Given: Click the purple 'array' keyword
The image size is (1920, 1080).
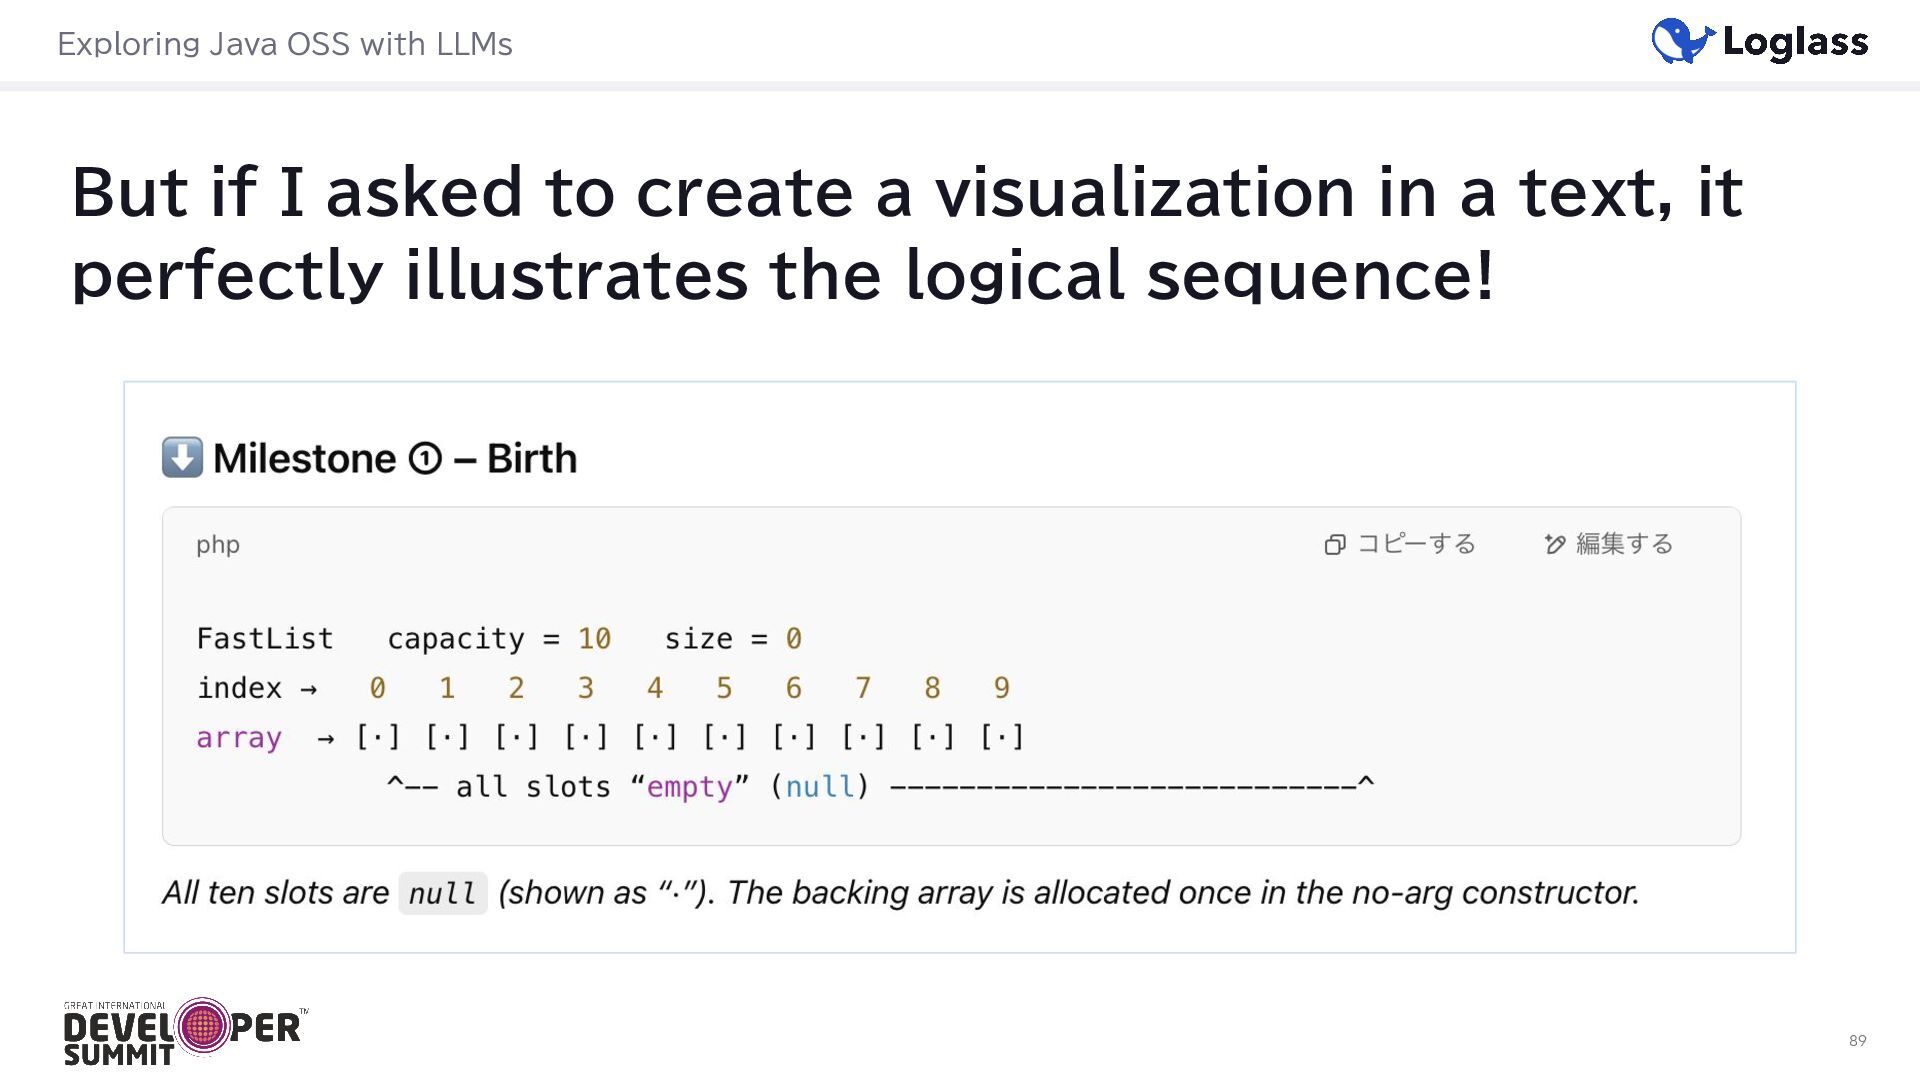Looking at the screenshot, I should 239,738.
